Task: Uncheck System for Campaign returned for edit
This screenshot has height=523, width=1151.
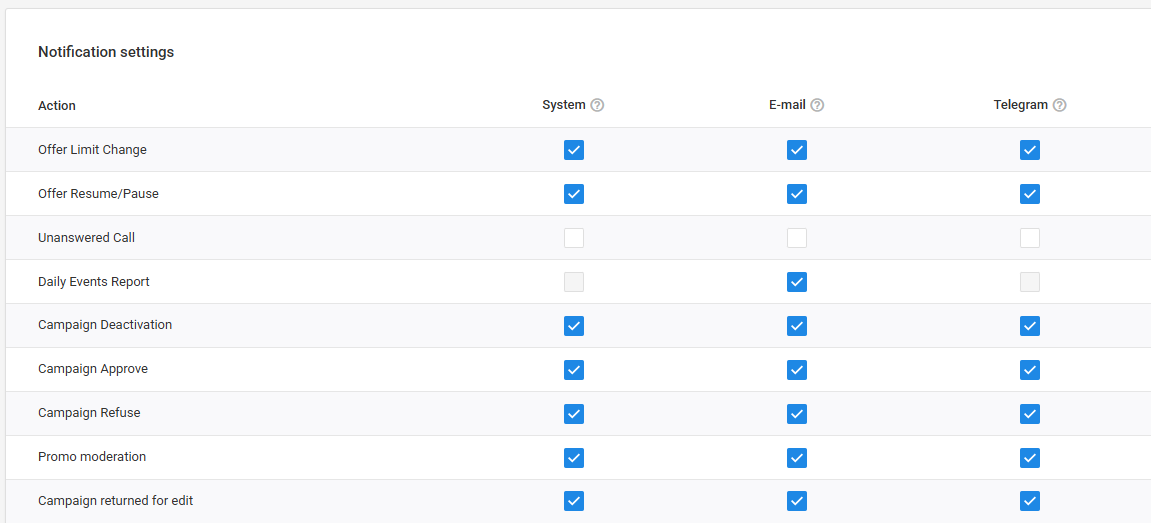Action: (x=574, y=501)
